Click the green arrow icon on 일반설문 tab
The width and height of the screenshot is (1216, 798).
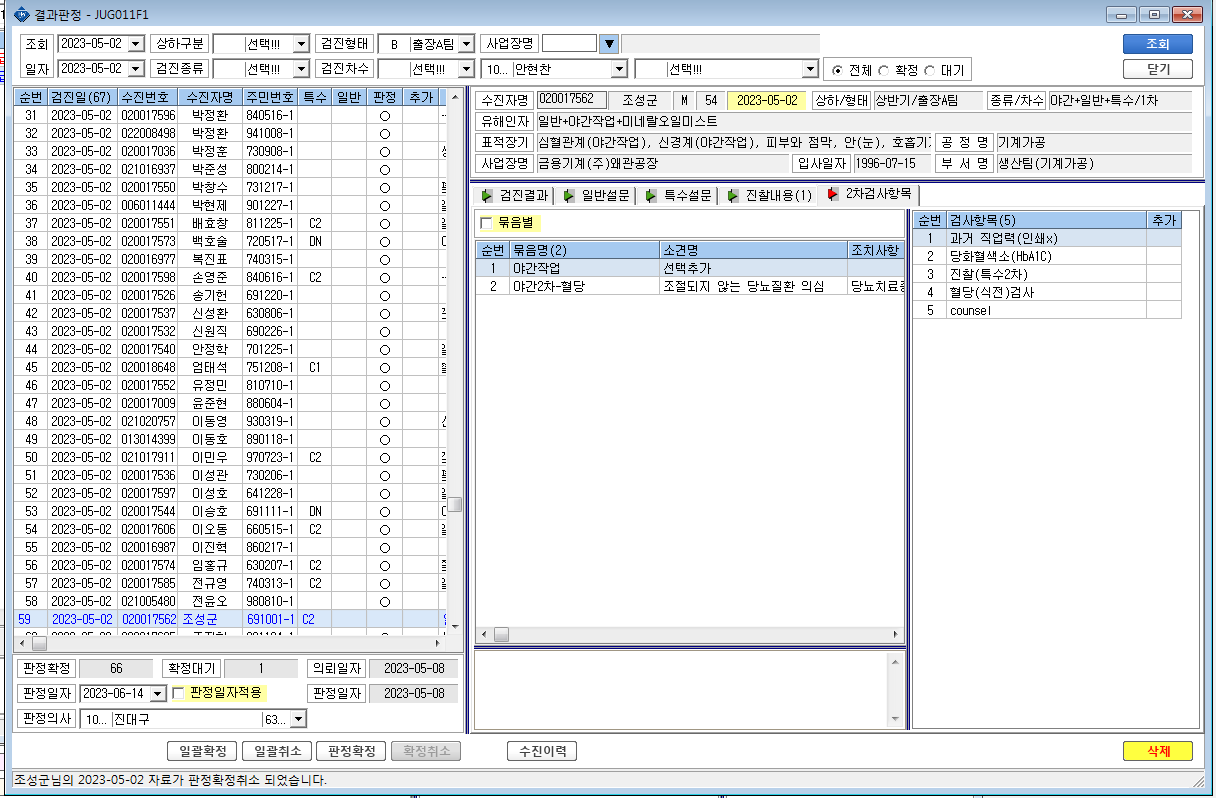(x=569, y=196)
